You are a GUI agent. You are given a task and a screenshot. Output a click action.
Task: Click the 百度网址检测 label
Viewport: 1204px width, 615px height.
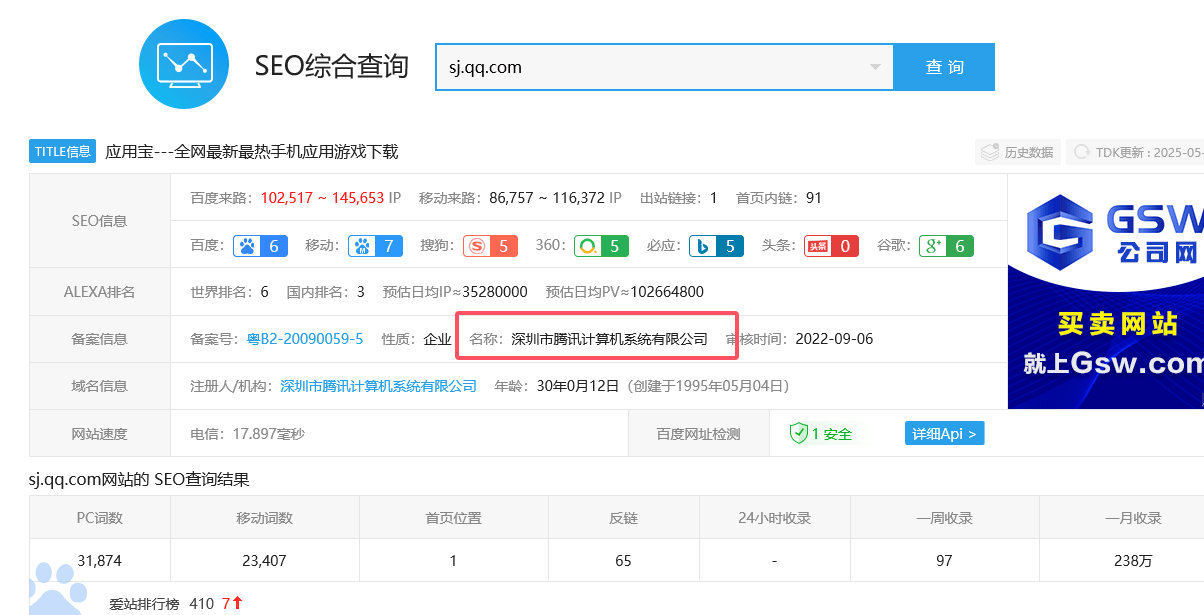coord(698,434)
